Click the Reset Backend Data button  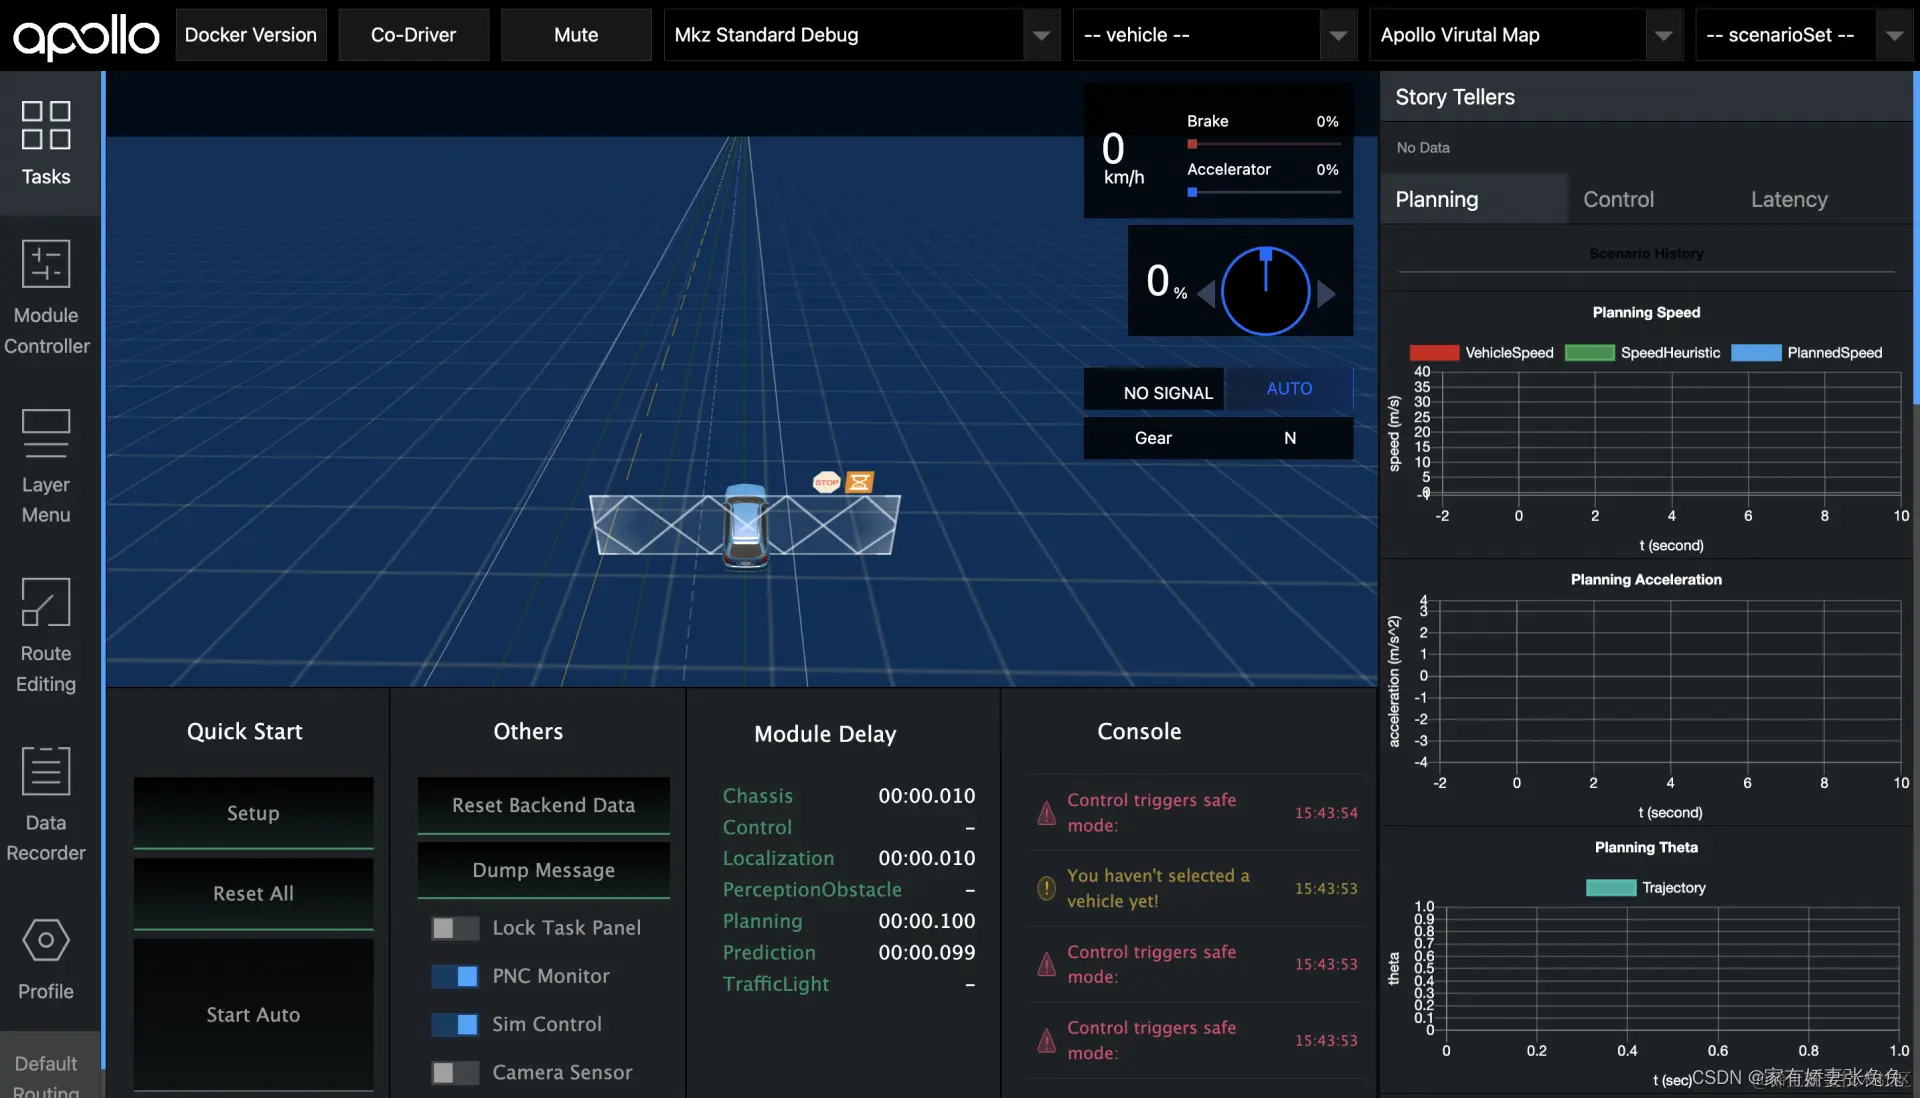[x=543, y=805]
